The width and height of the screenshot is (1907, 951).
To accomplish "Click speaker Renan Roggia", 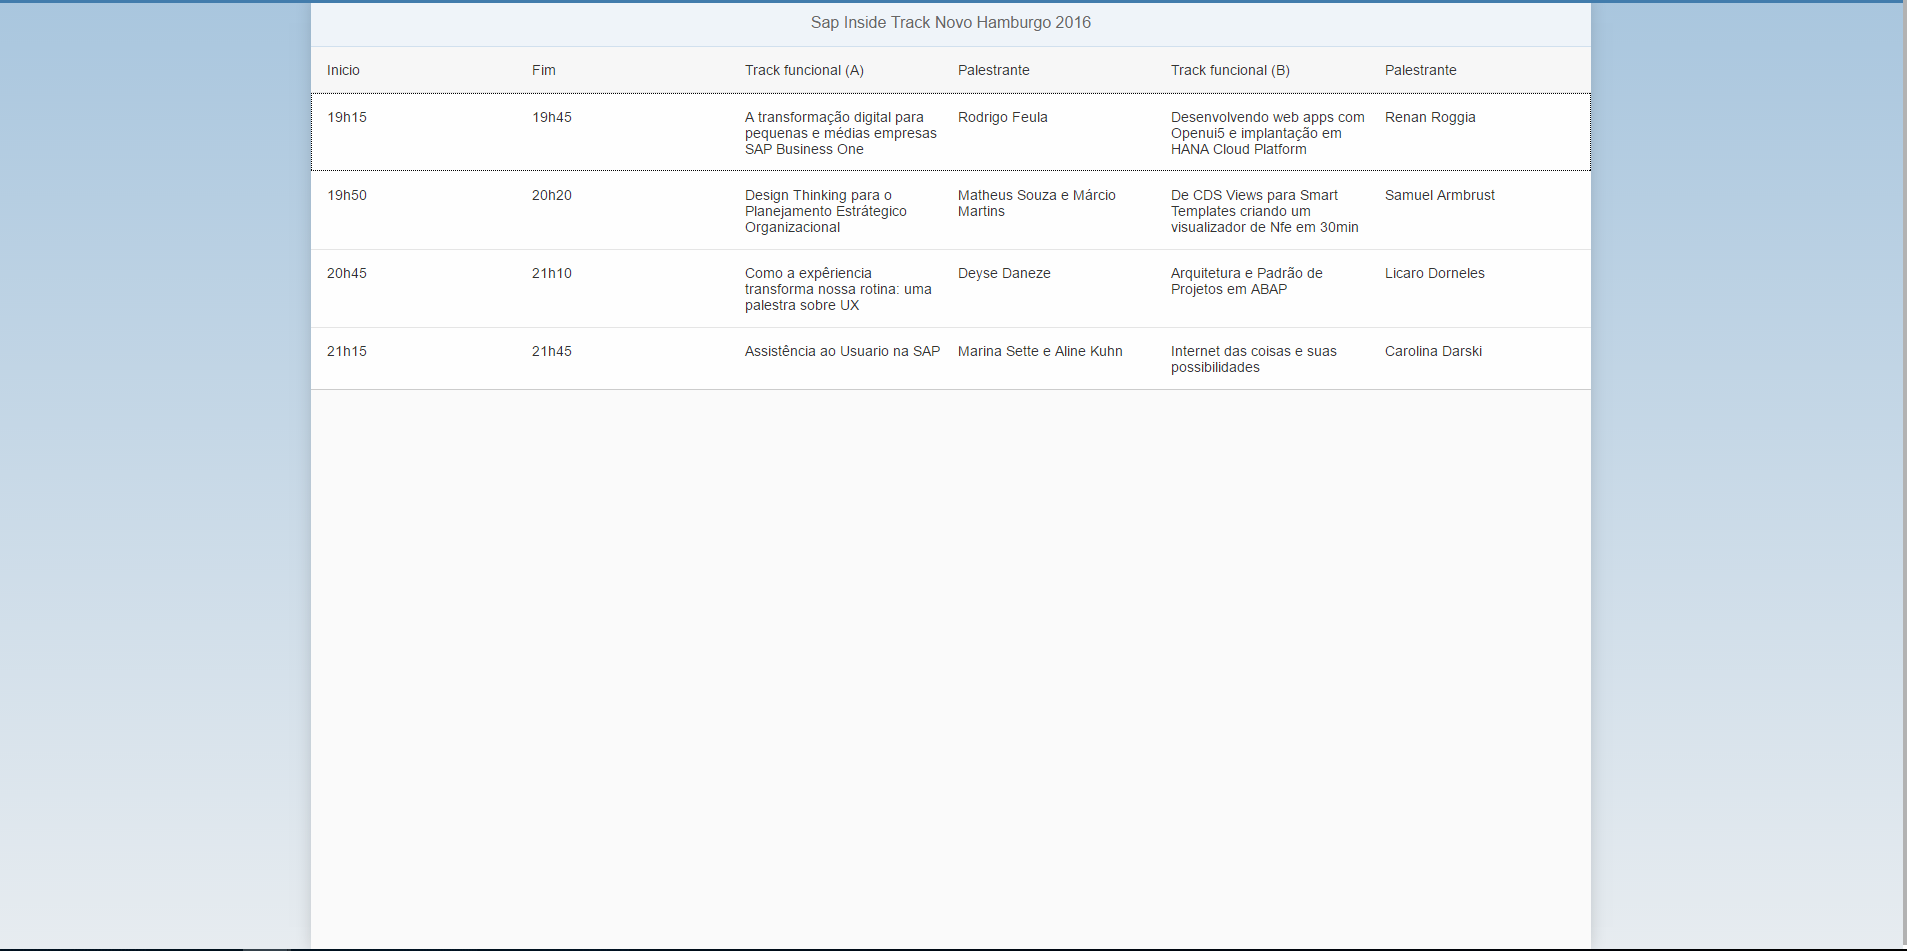I will point(1430,117).
